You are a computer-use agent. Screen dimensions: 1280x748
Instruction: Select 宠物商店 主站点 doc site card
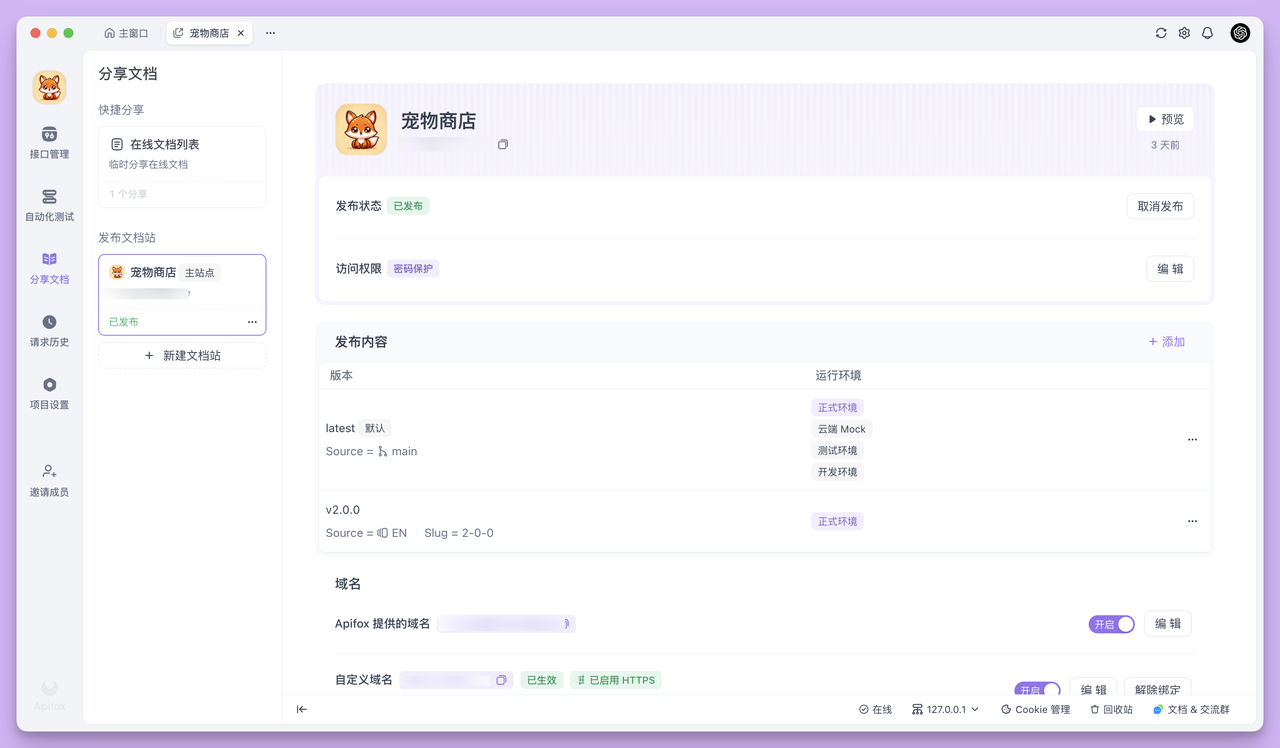(x=182, y=295)
